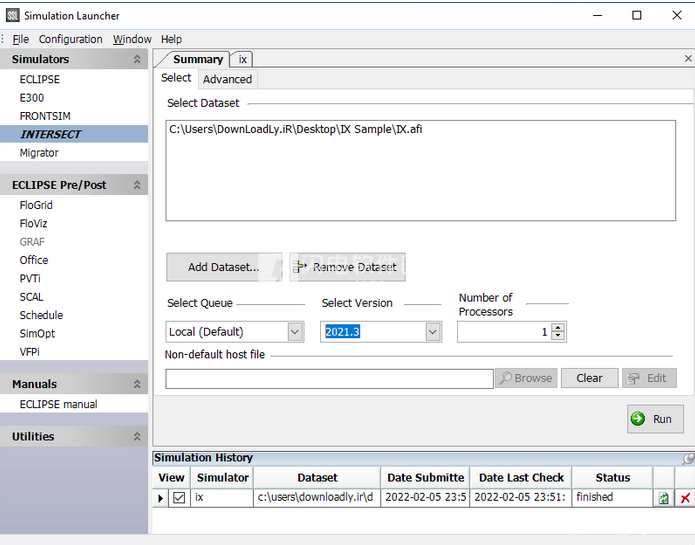Open the Advanced sub-tab
695x545 pixels.
pyautogui.click(x=227, y=79)
